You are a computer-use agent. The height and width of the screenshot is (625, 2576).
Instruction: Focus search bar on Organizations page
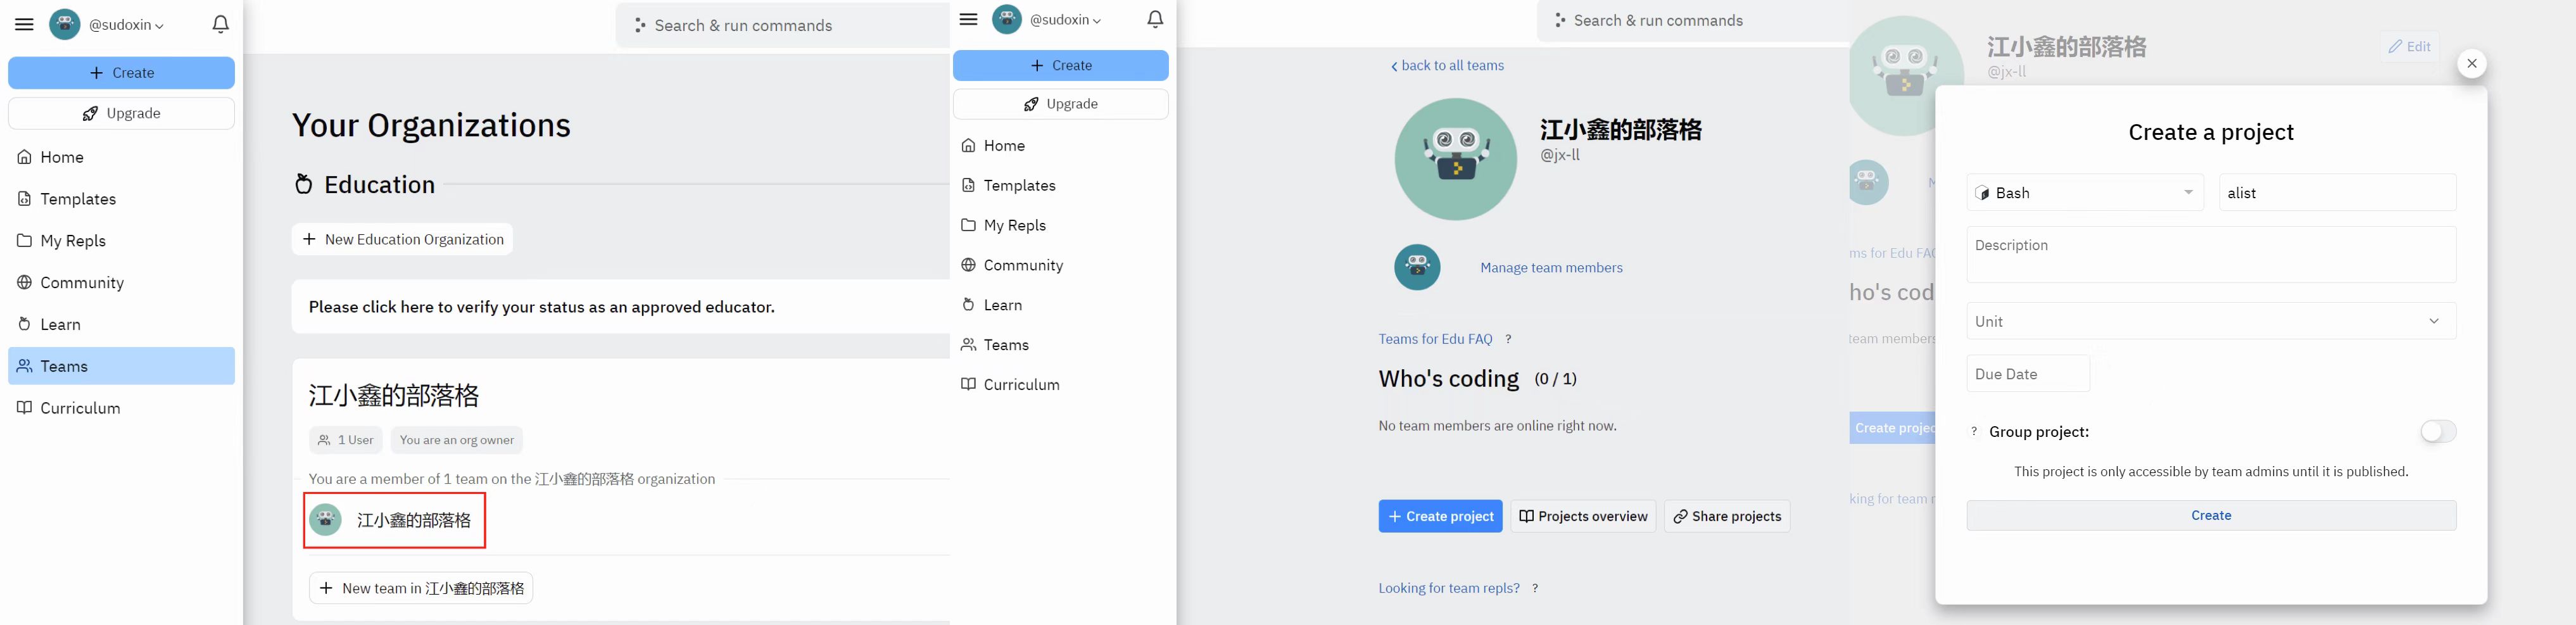pyautogui.click(x=783, y=25)
